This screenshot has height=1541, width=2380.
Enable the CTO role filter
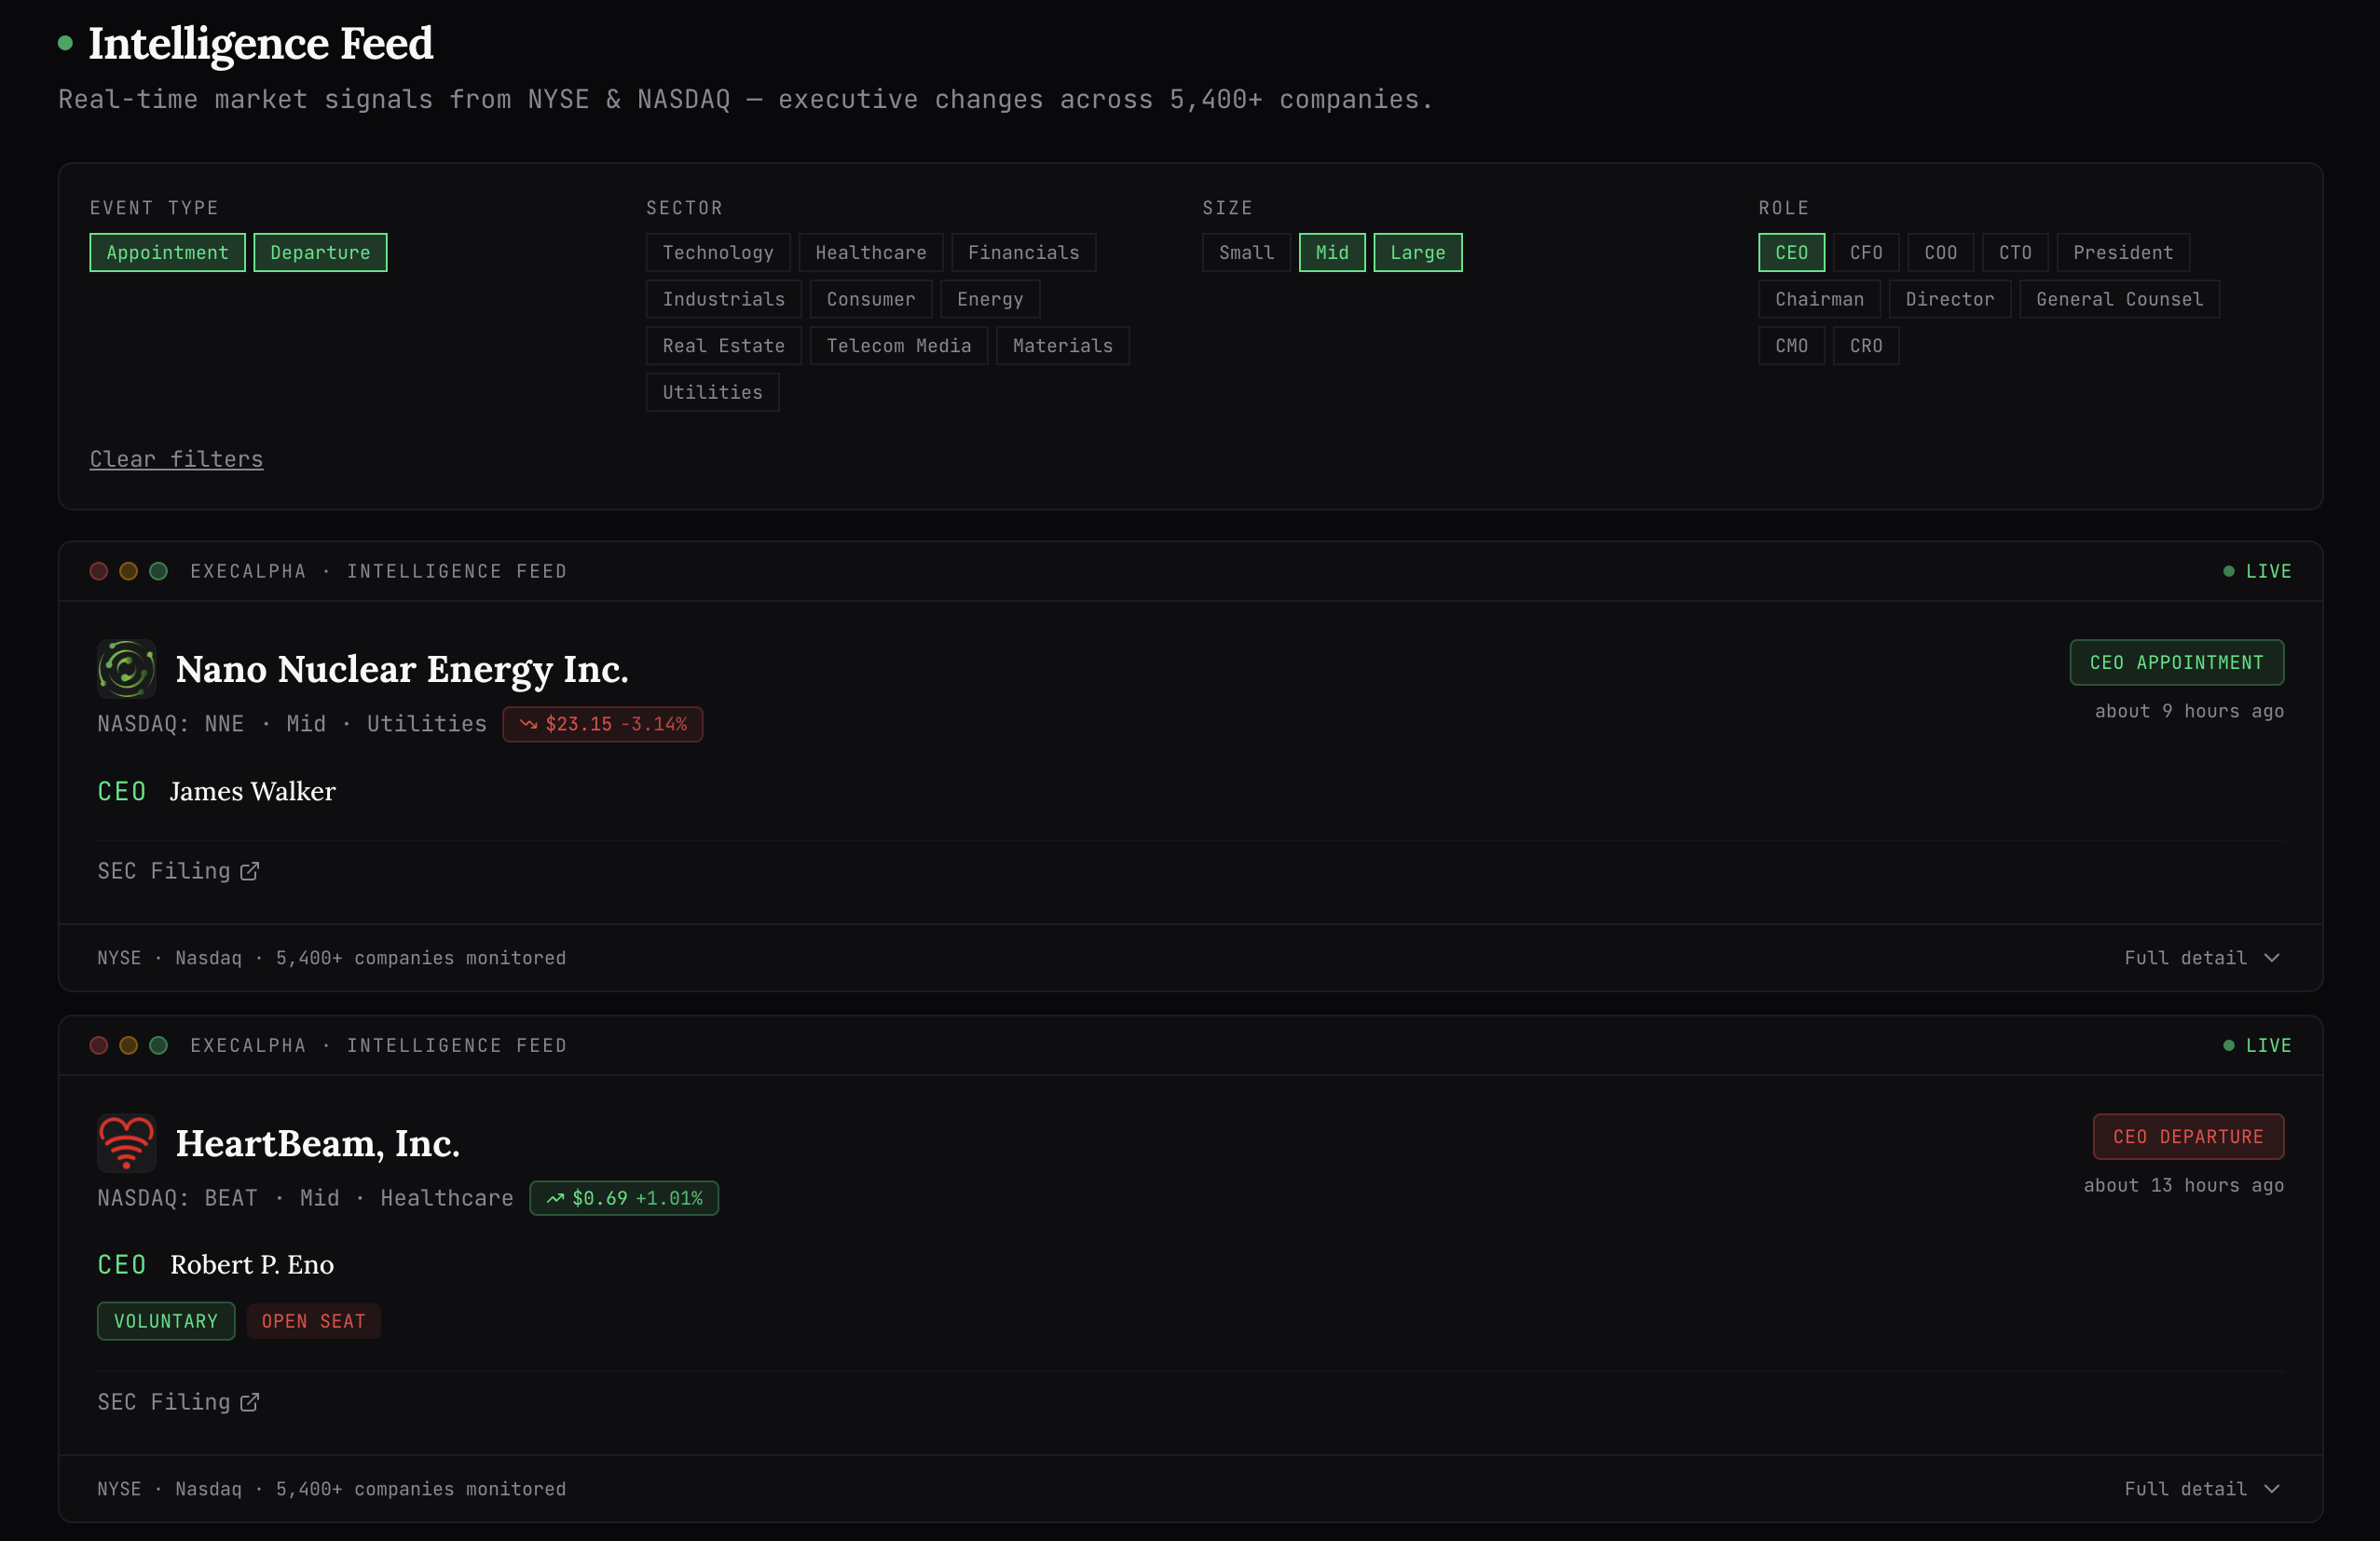click(2015, 252)
